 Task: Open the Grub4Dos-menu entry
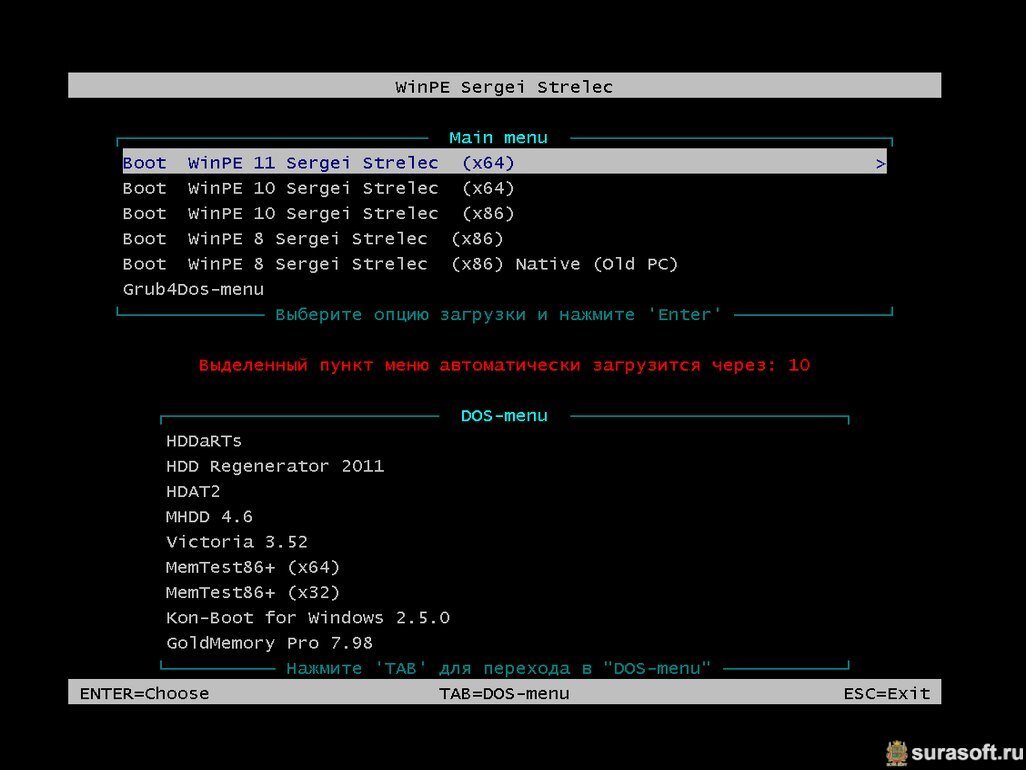(x=193, y=289)
